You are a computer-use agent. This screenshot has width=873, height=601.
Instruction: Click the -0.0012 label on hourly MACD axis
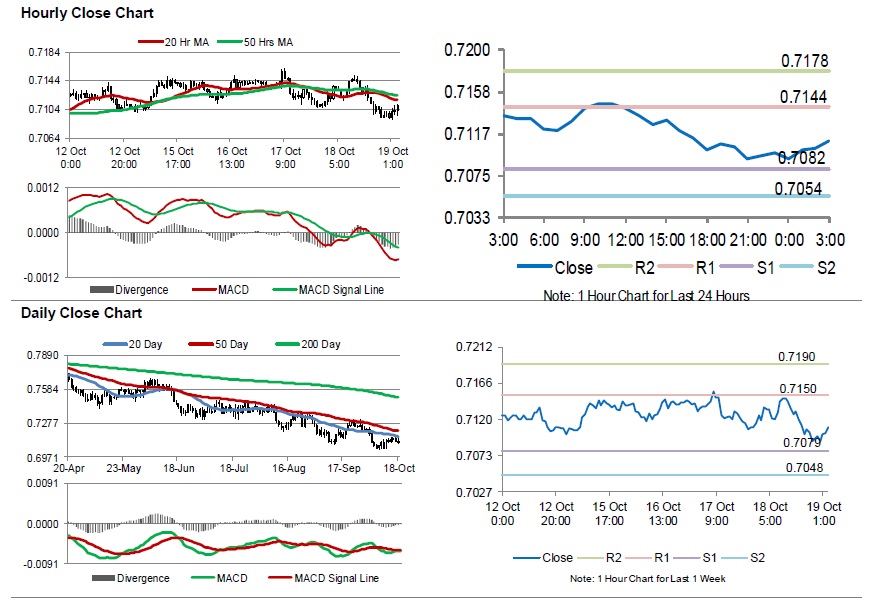coord(41,277)
